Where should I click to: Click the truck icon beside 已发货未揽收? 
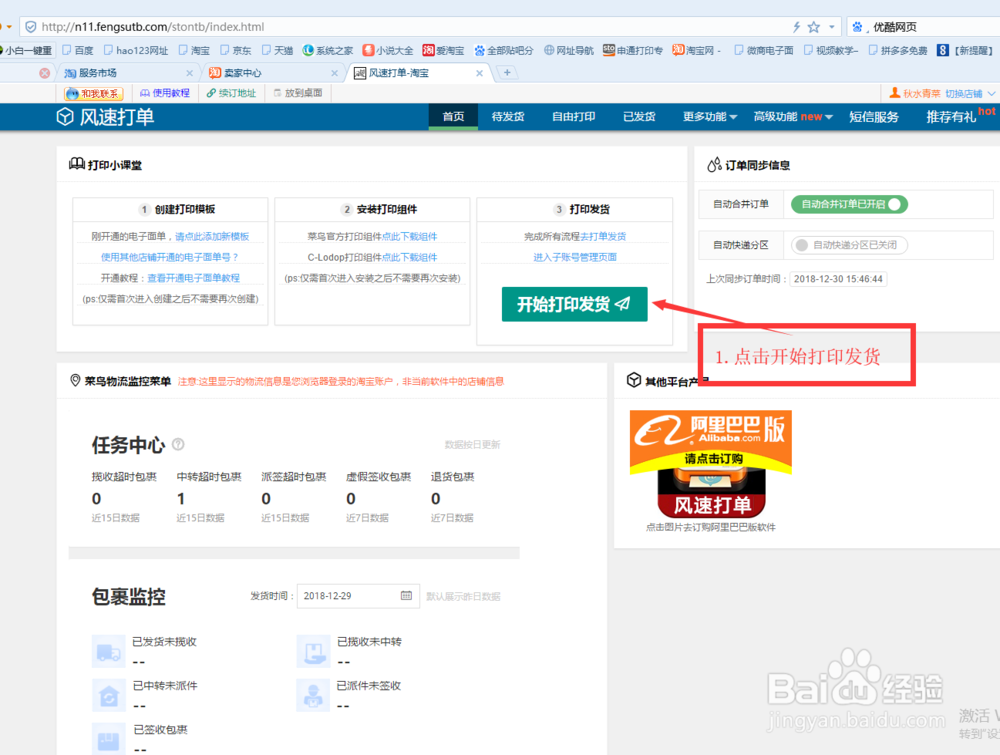[x=108, y=650]
